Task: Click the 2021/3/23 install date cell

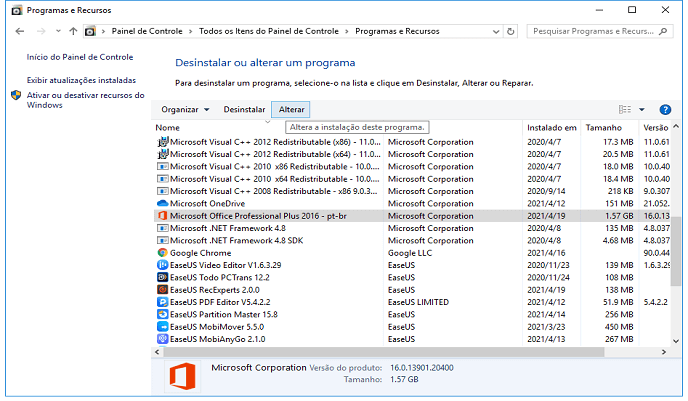Action: coord(546,327)
